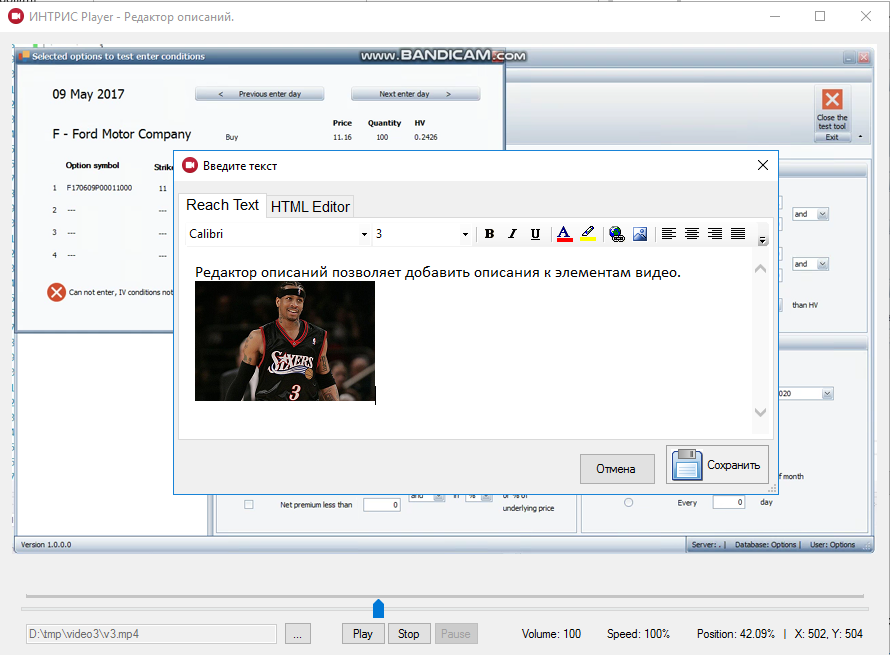Click the video file path field
The height and width of the screenshot is (655, 890).
(151, 634)
